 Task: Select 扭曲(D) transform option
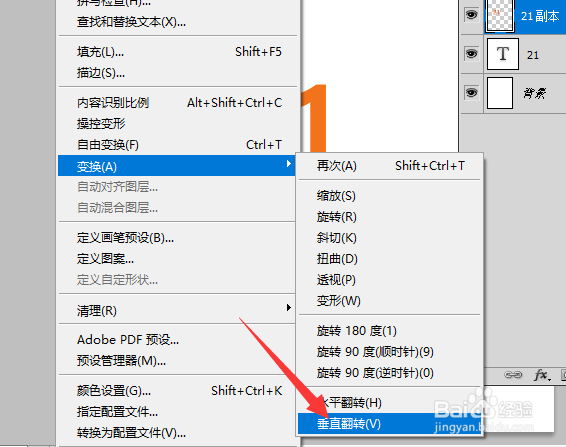click(x=390, y=259)
